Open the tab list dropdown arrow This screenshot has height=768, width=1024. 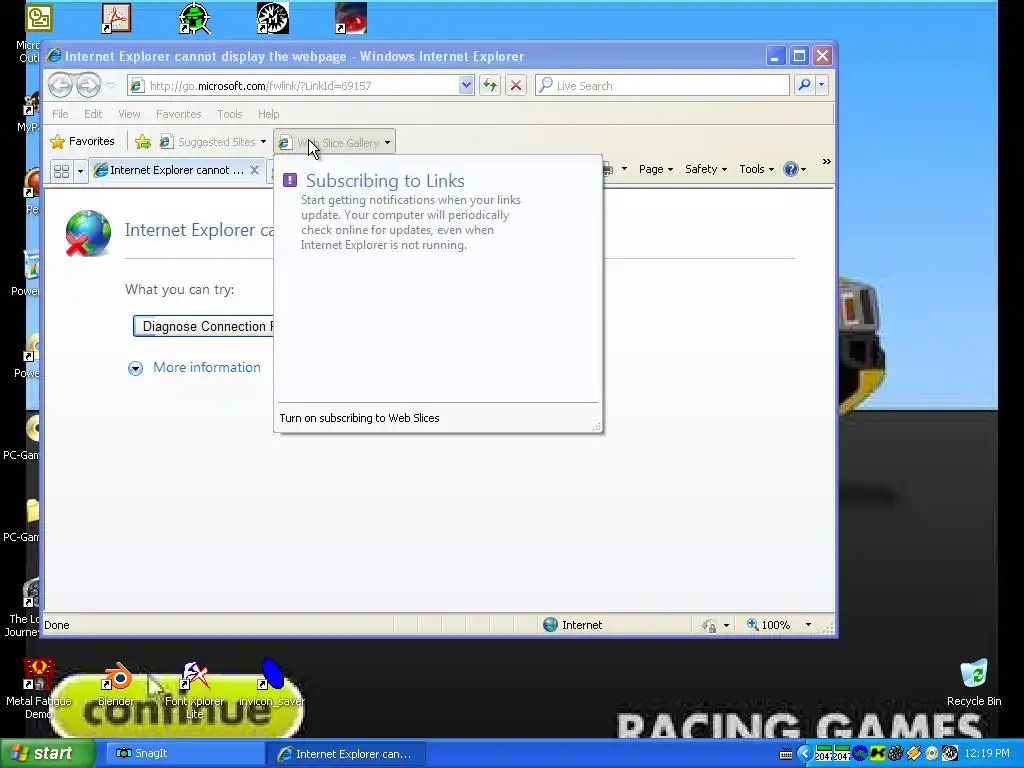(x=80, y=171)
